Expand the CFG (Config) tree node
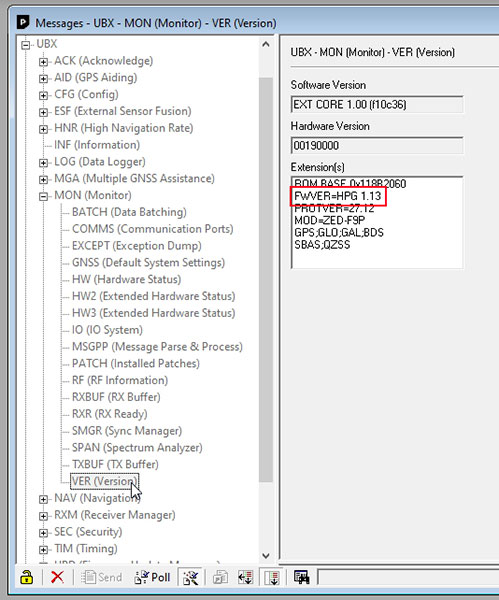499x600 pixels. [43, 95]
